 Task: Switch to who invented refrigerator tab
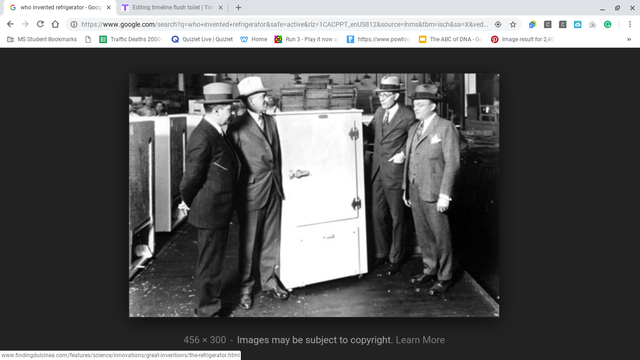pyautogui.click(x=60, y=7)
